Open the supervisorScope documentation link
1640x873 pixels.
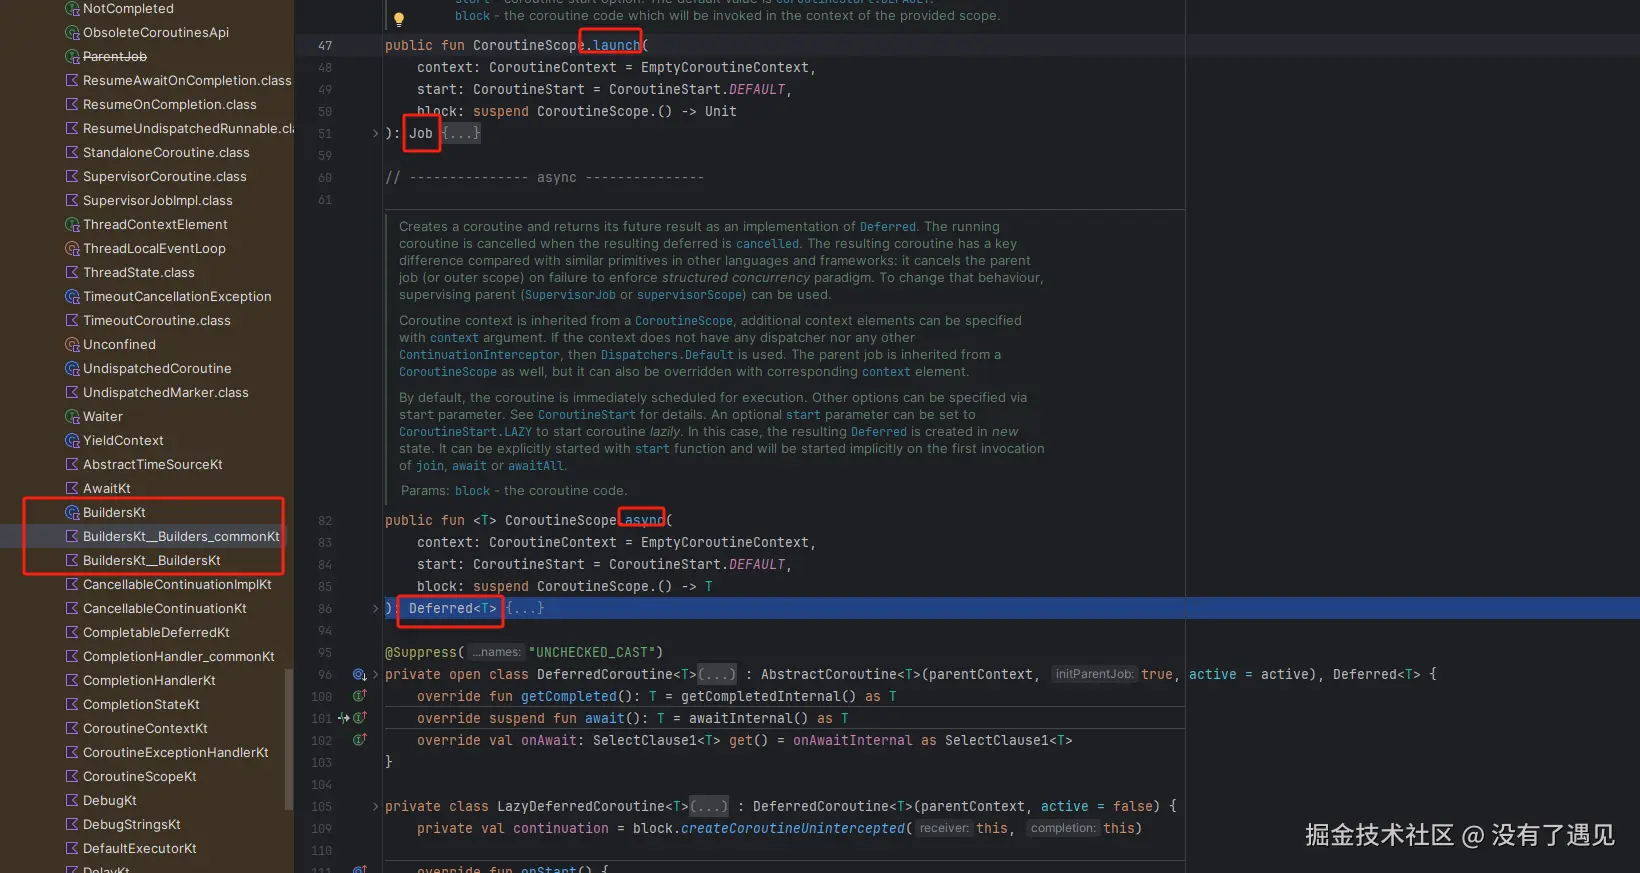(x=690, y=295)
